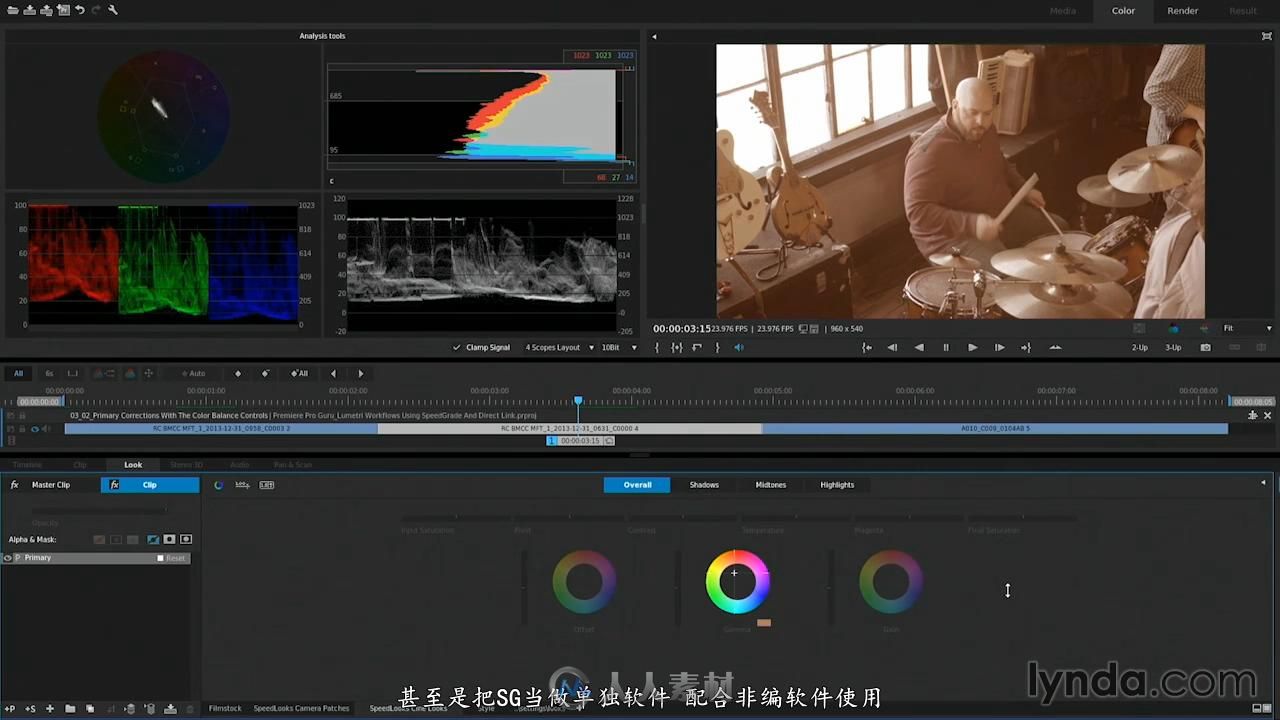Jump to next edit point
The image size is (1280, 720).
click(1026, 347)
